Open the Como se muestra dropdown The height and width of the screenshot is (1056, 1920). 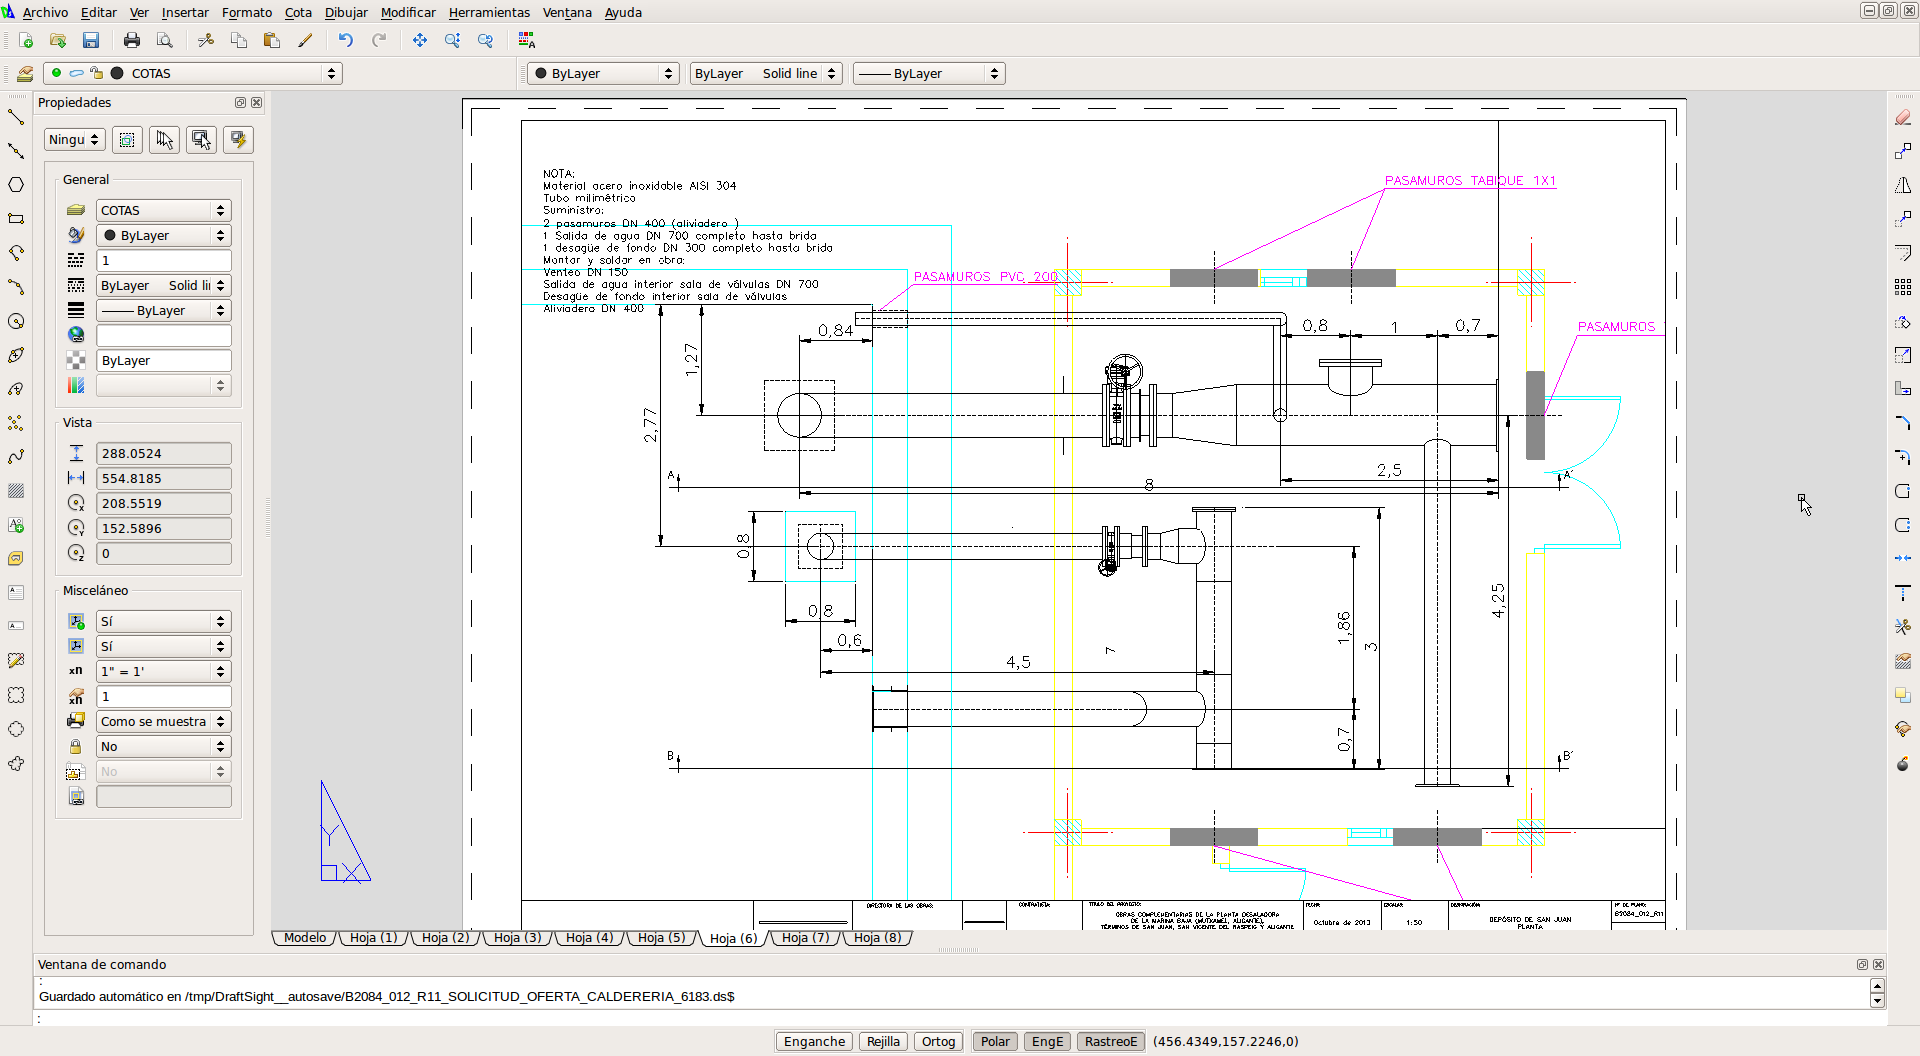click(x=163, y=721)
